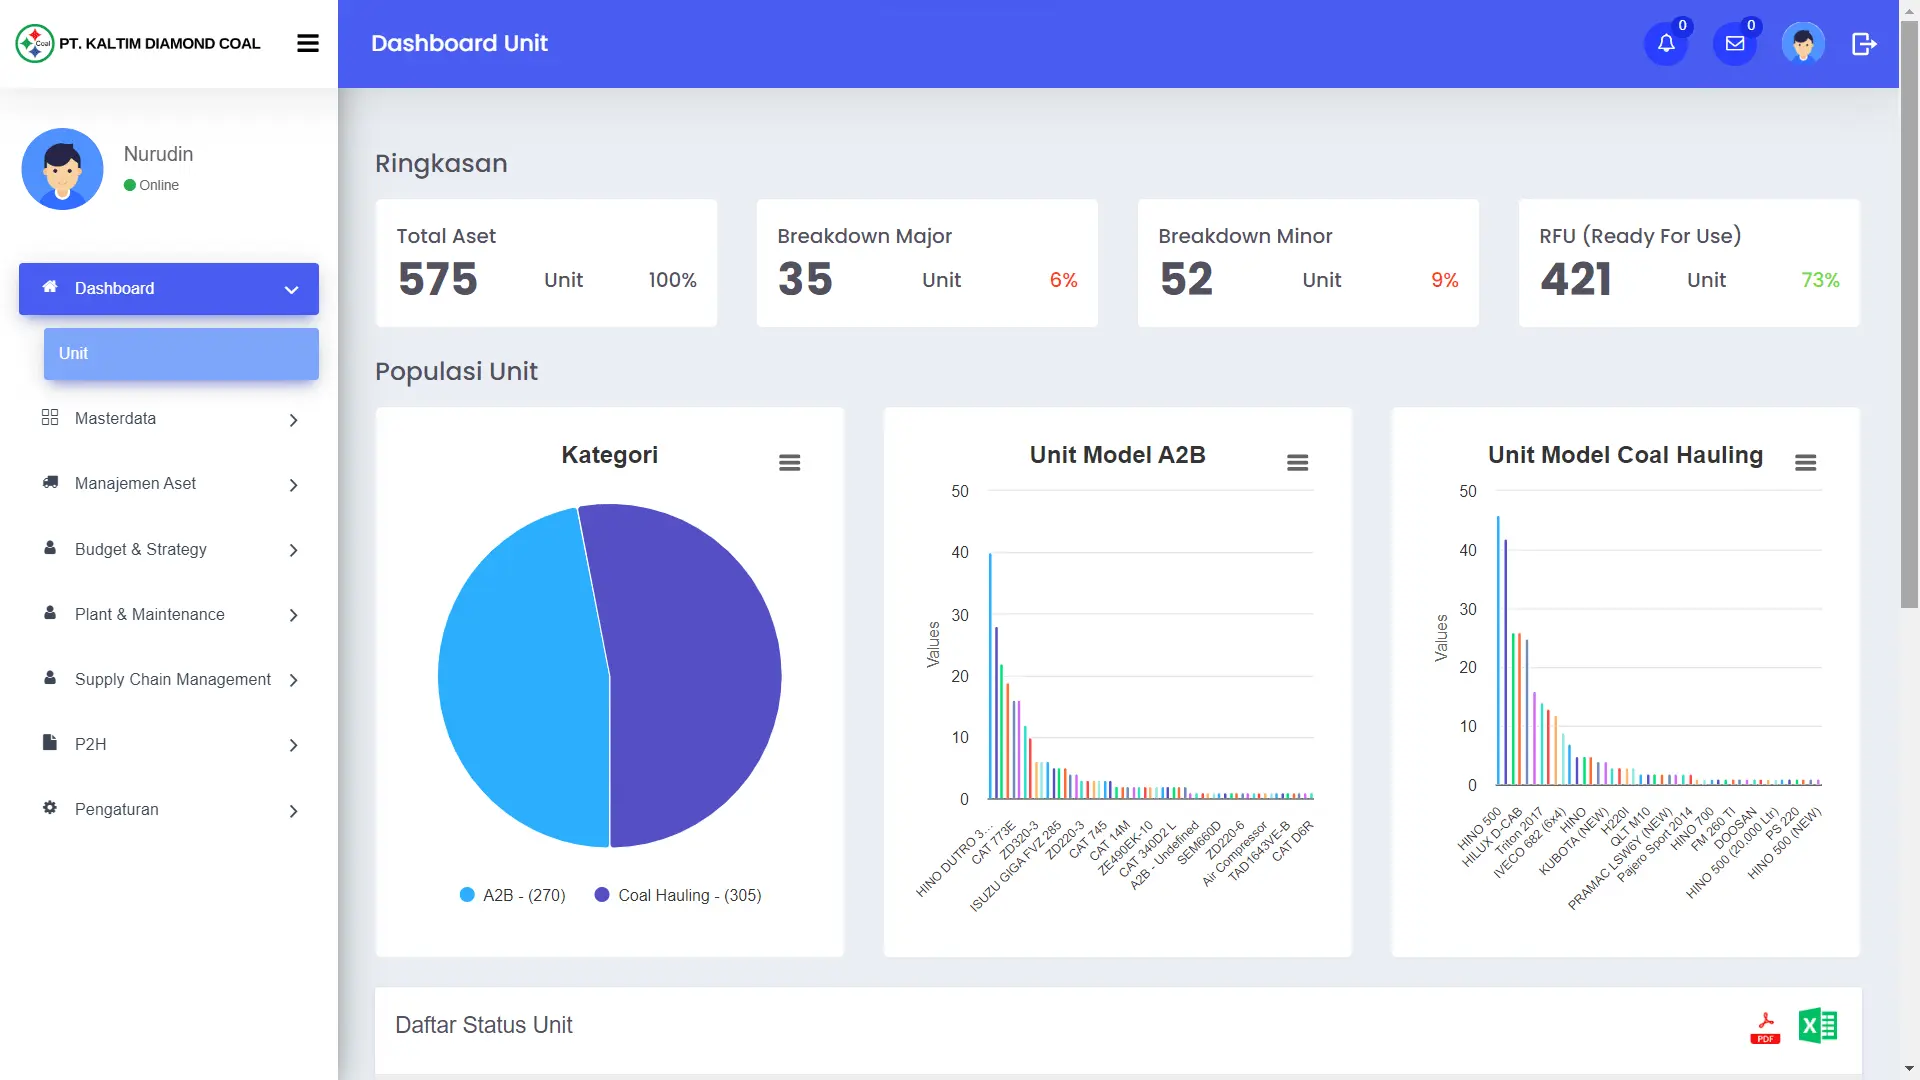Image resolution: width=1920 pixels, height=1080 pixels.
Task: Click the user avatar in header
Action: click(x=1803, y=44)
